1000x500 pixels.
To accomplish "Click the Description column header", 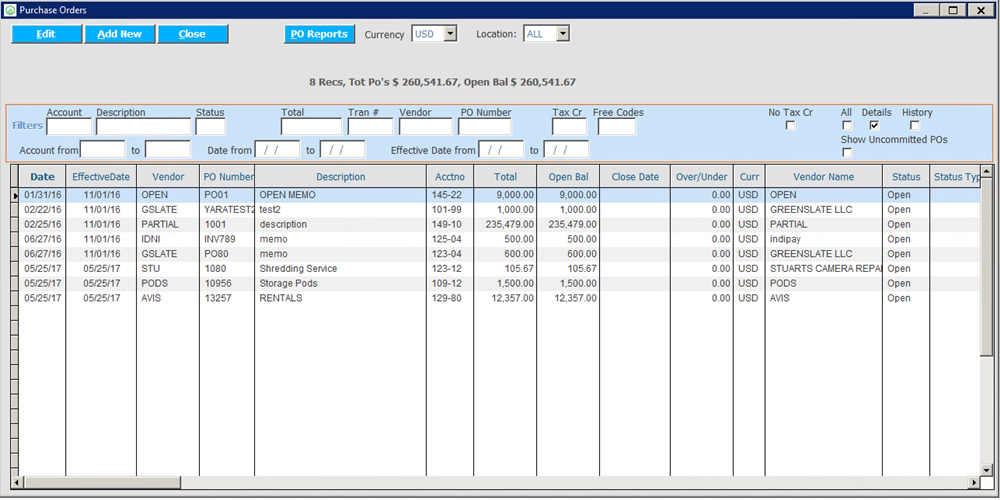I will click(341, 177).
